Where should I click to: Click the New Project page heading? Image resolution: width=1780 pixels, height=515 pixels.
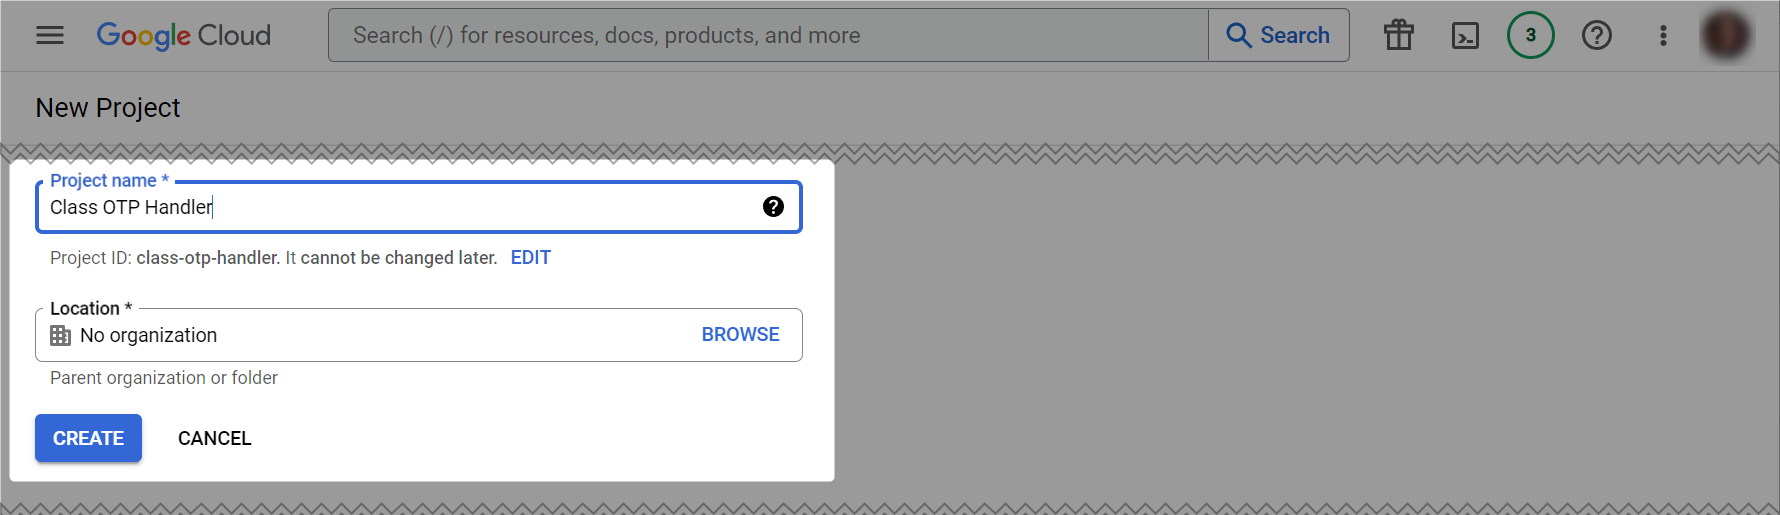[108, 107]
